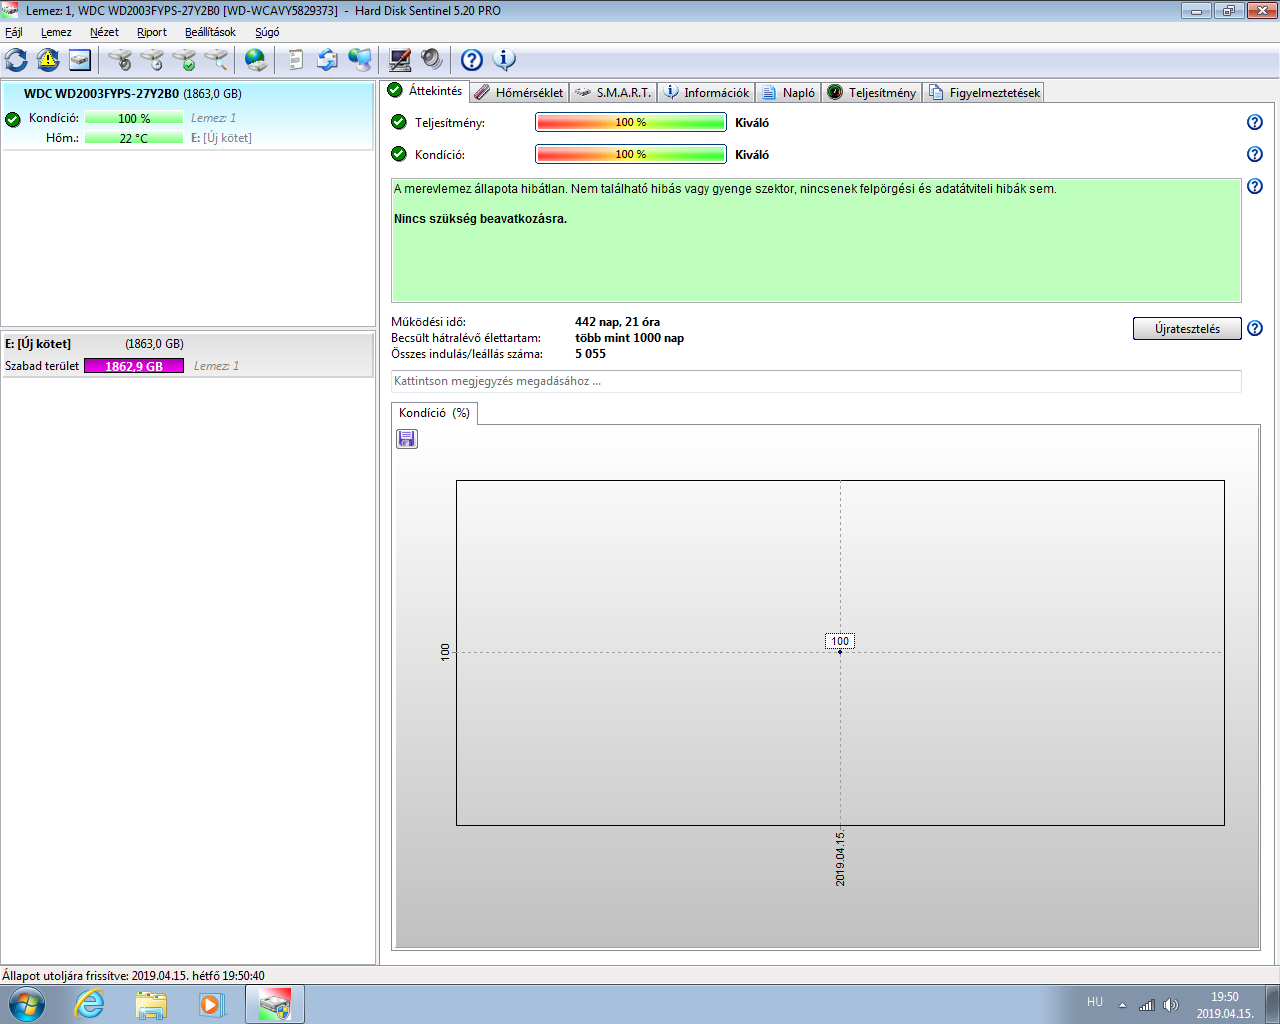Open the Nézet menu

point(104,32)
